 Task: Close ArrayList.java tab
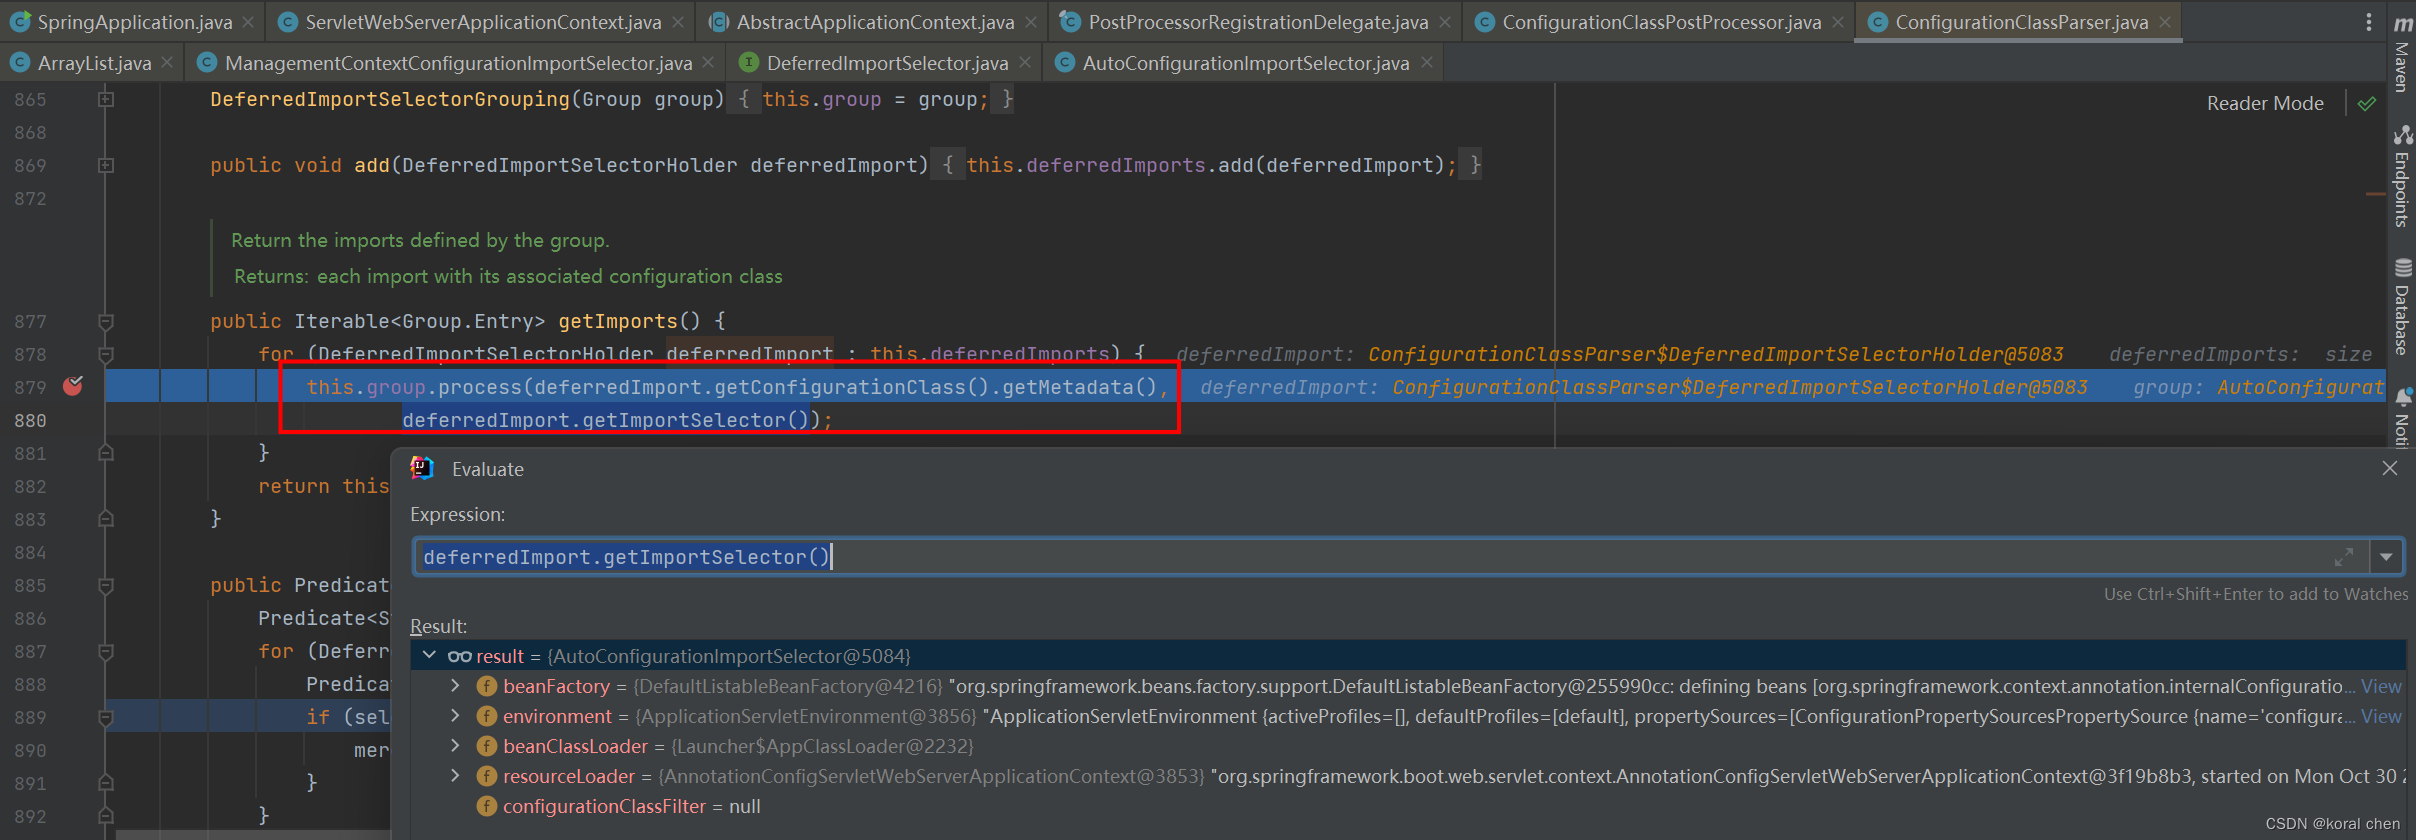[167, 63]
